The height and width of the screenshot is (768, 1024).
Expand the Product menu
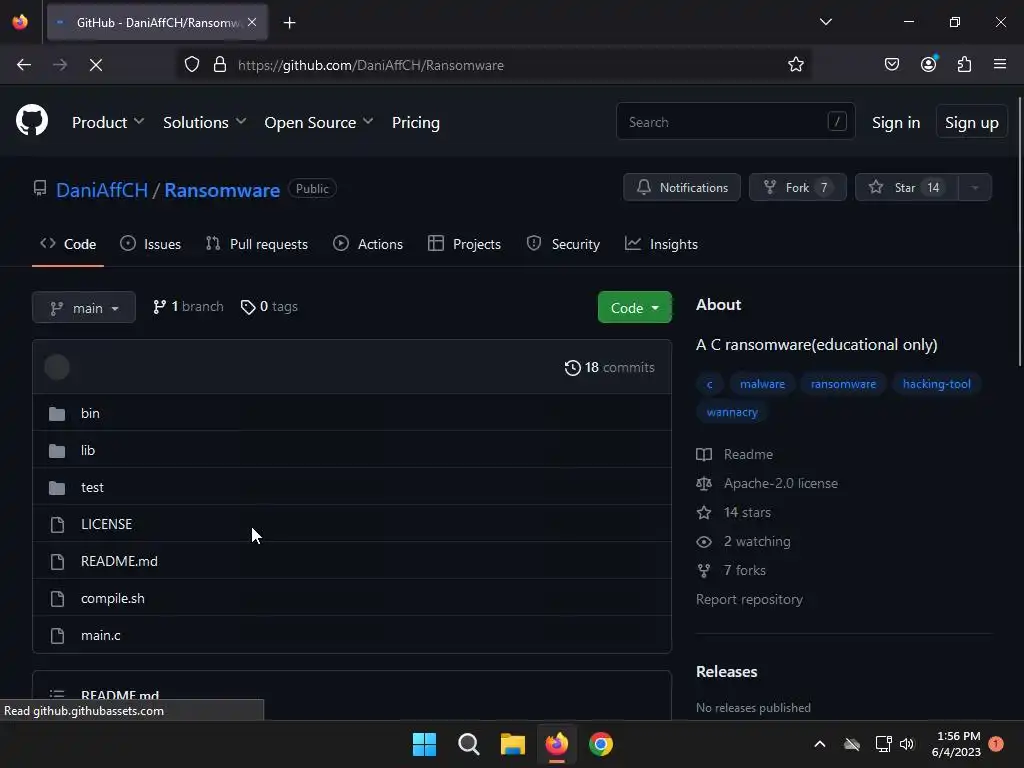tap(108, 122)
